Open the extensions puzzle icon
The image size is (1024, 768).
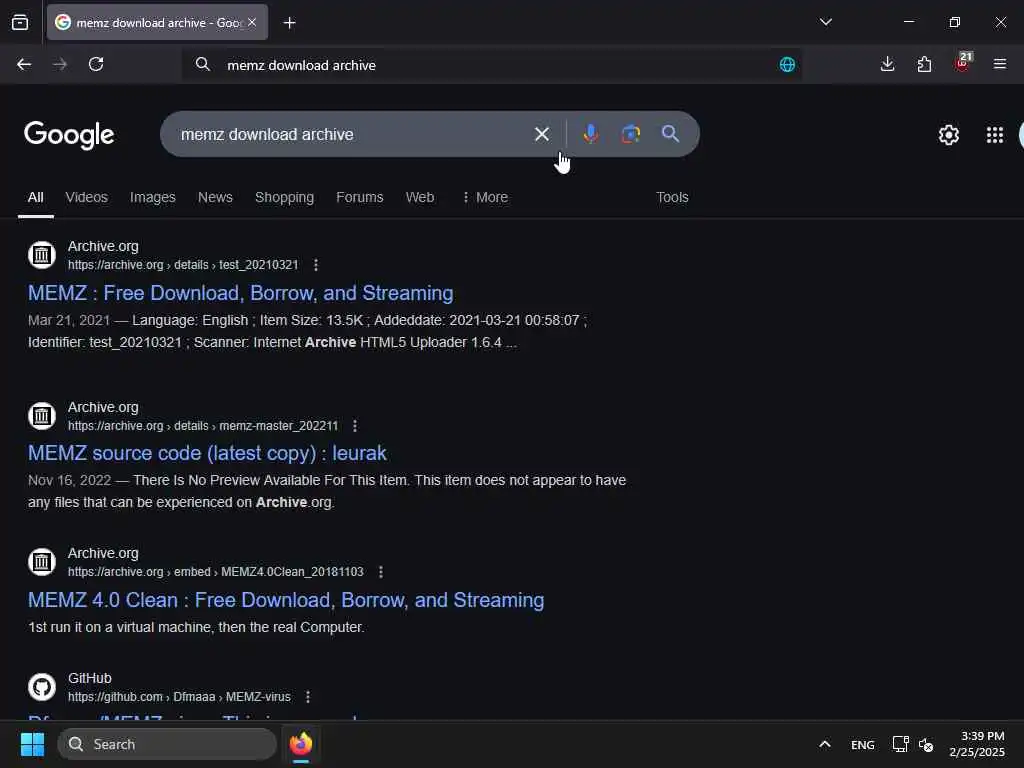[x=924, y=64]
